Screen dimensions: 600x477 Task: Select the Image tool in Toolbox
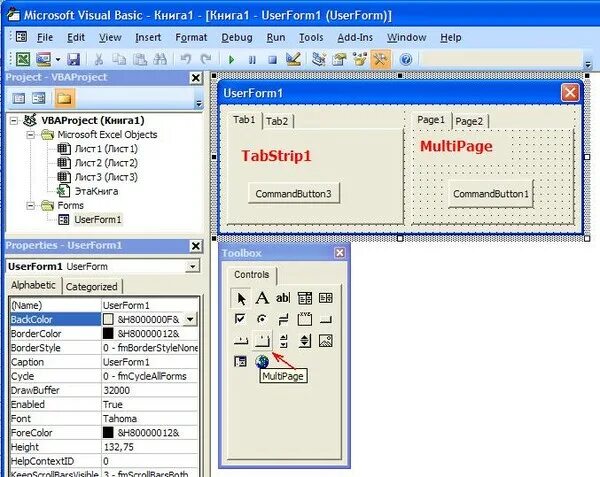[x=326, y=340]
